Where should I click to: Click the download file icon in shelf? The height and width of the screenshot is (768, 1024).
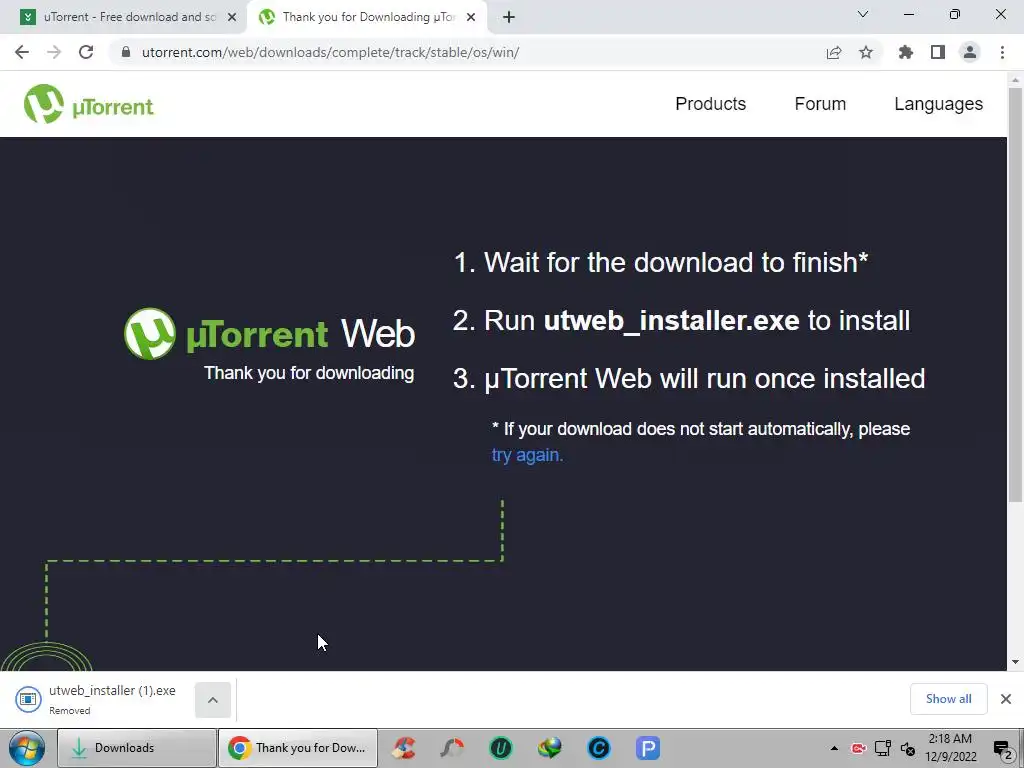[x=28, y=699]
